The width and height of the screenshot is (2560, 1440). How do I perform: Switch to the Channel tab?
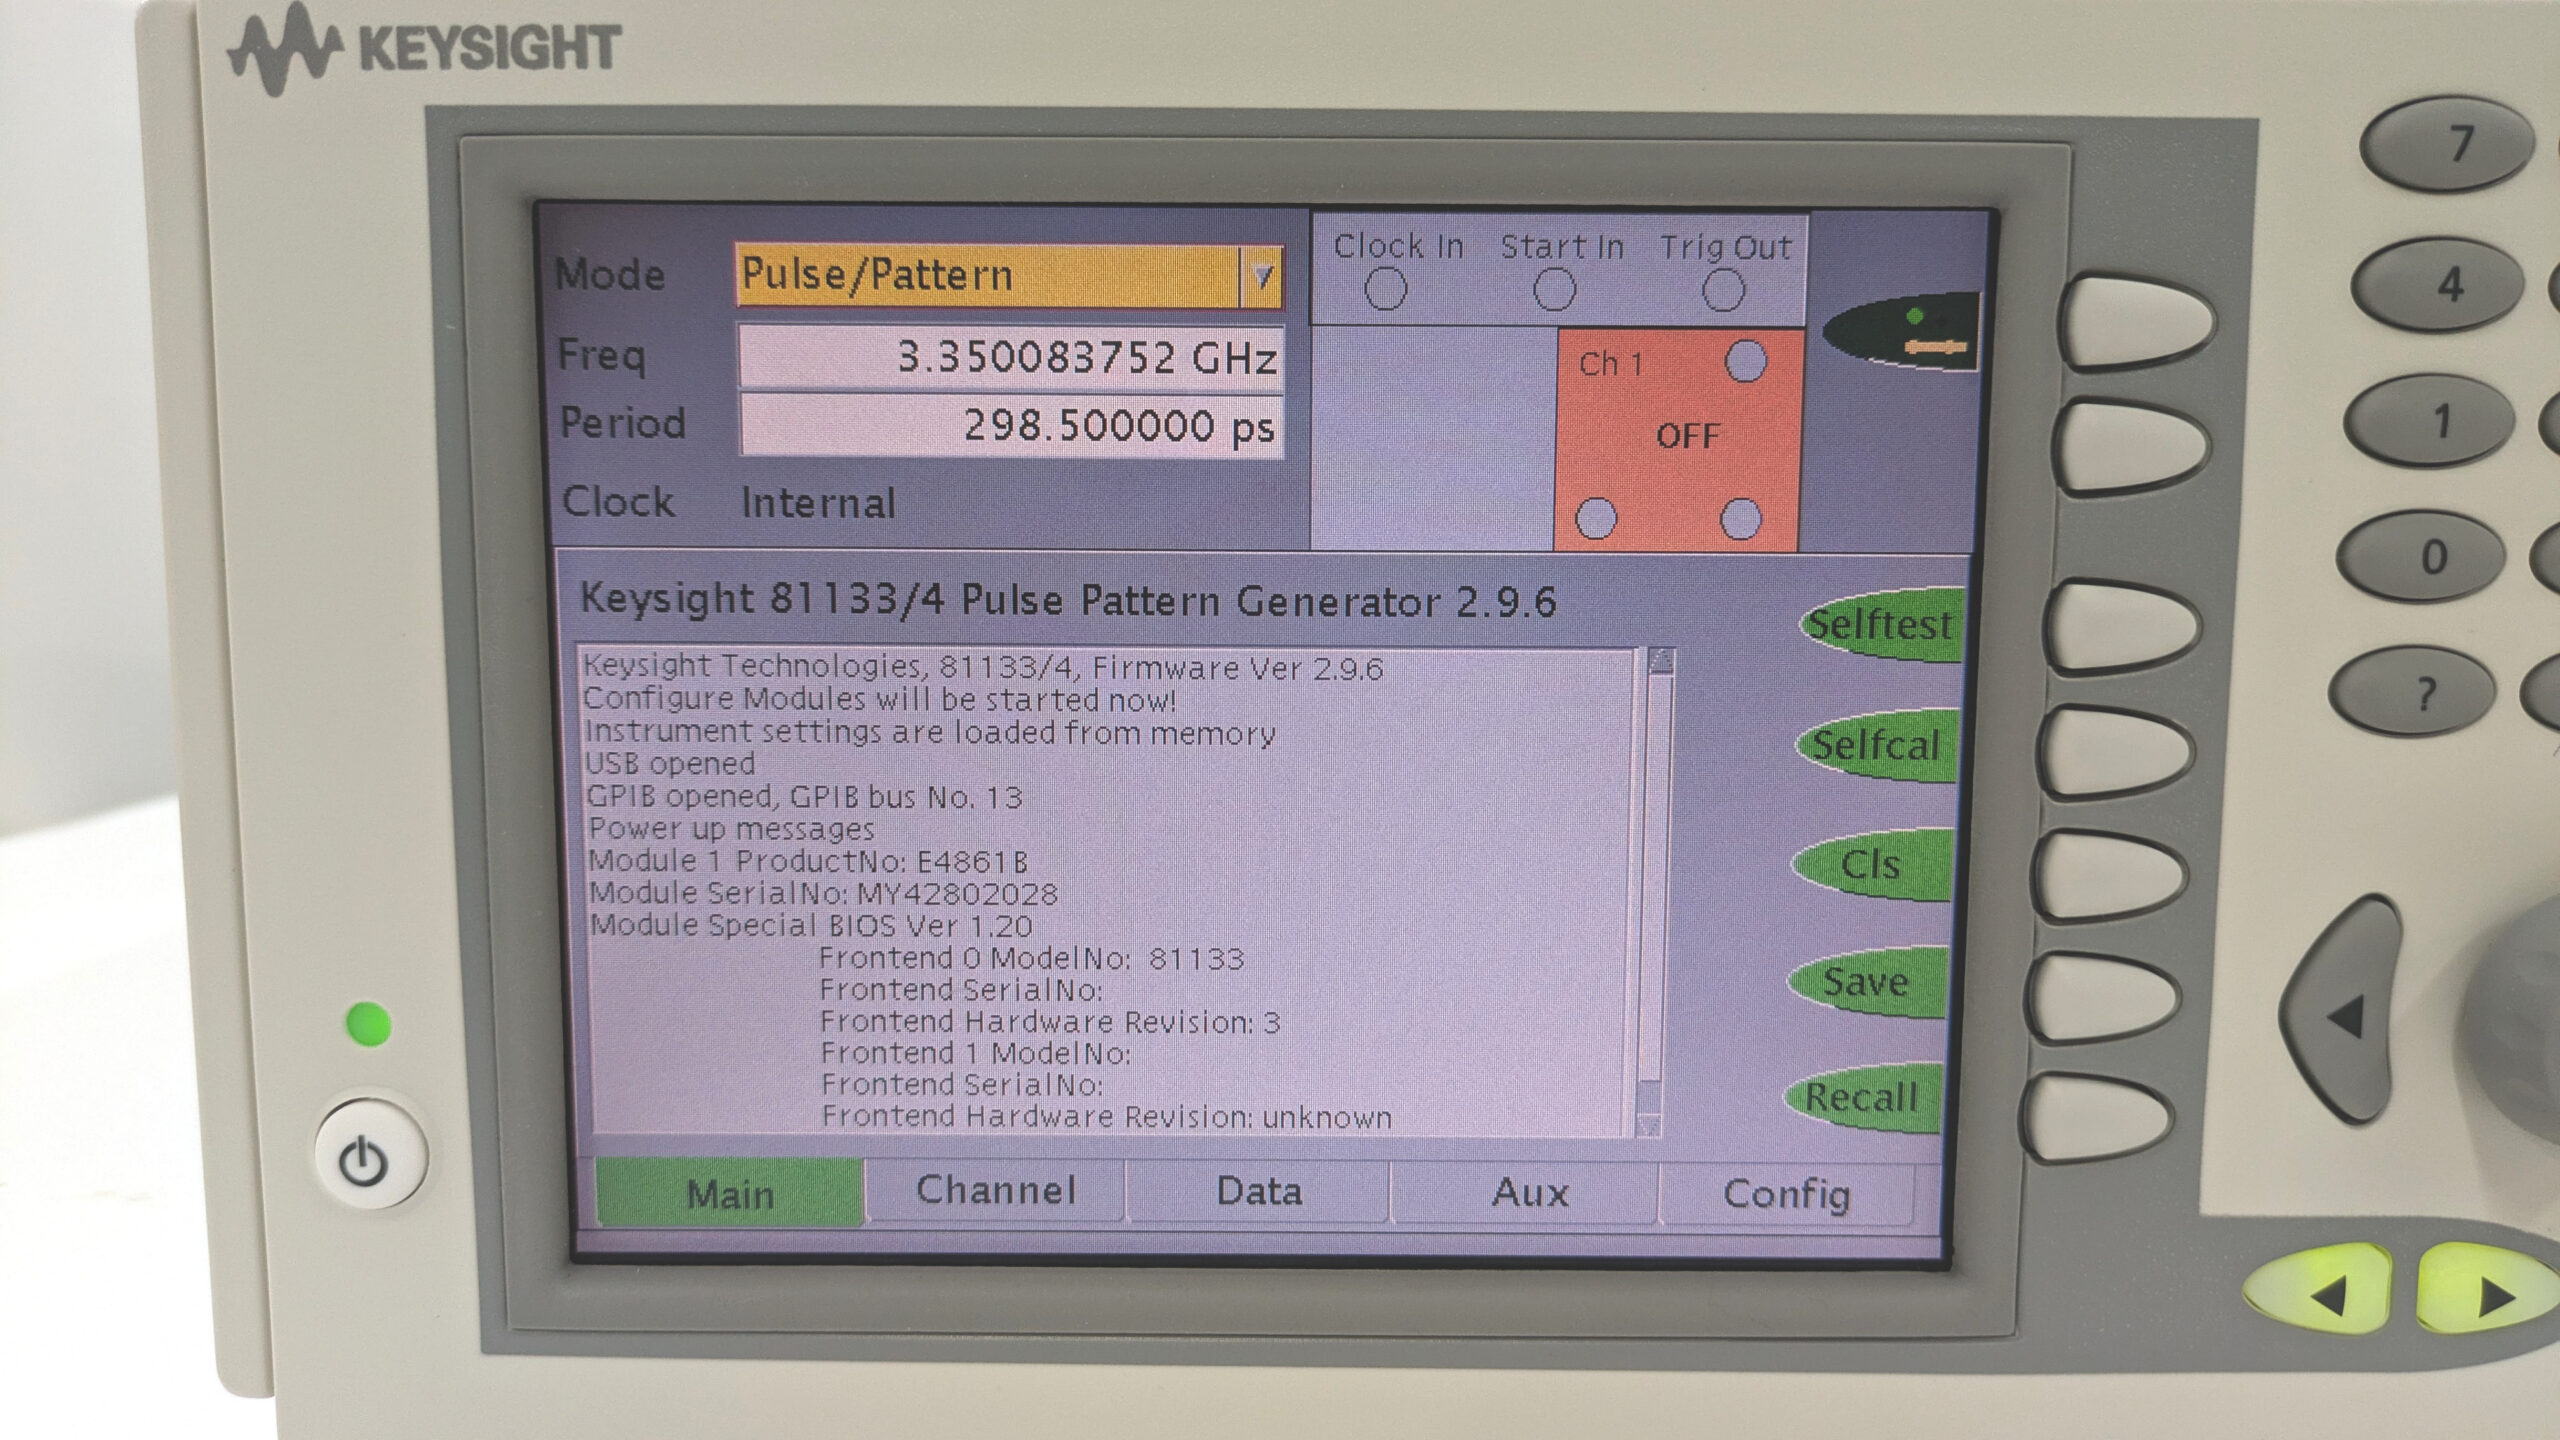tap(995, 1191)
